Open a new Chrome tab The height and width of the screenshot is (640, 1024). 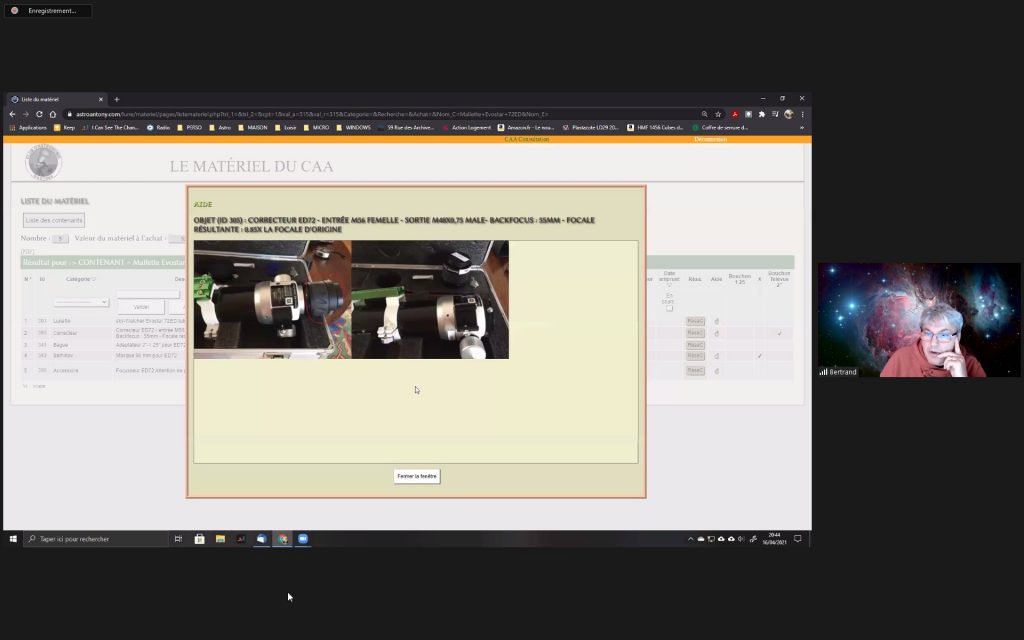[x=117, y=99]
